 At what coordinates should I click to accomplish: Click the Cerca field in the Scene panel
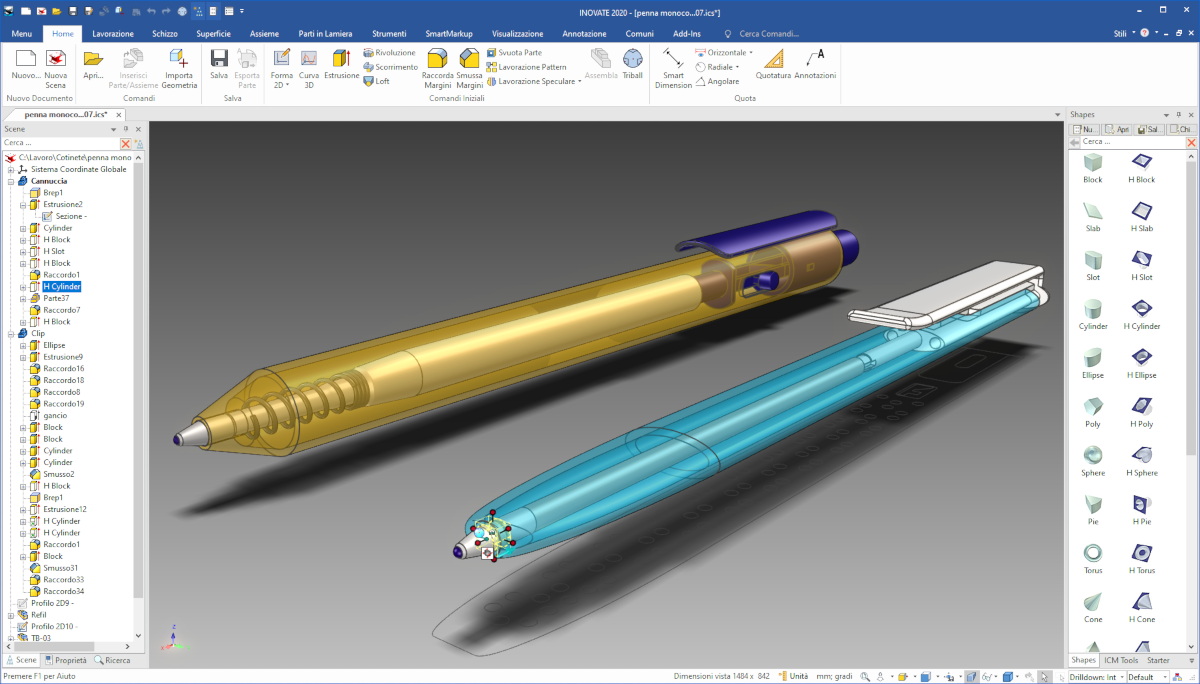click(60, 143)
